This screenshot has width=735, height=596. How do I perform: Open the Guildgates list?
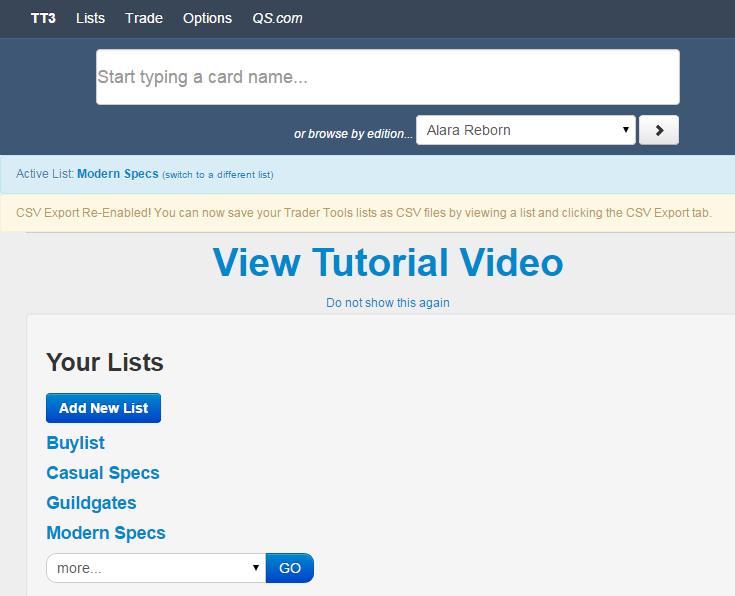[x=91, y=503]
